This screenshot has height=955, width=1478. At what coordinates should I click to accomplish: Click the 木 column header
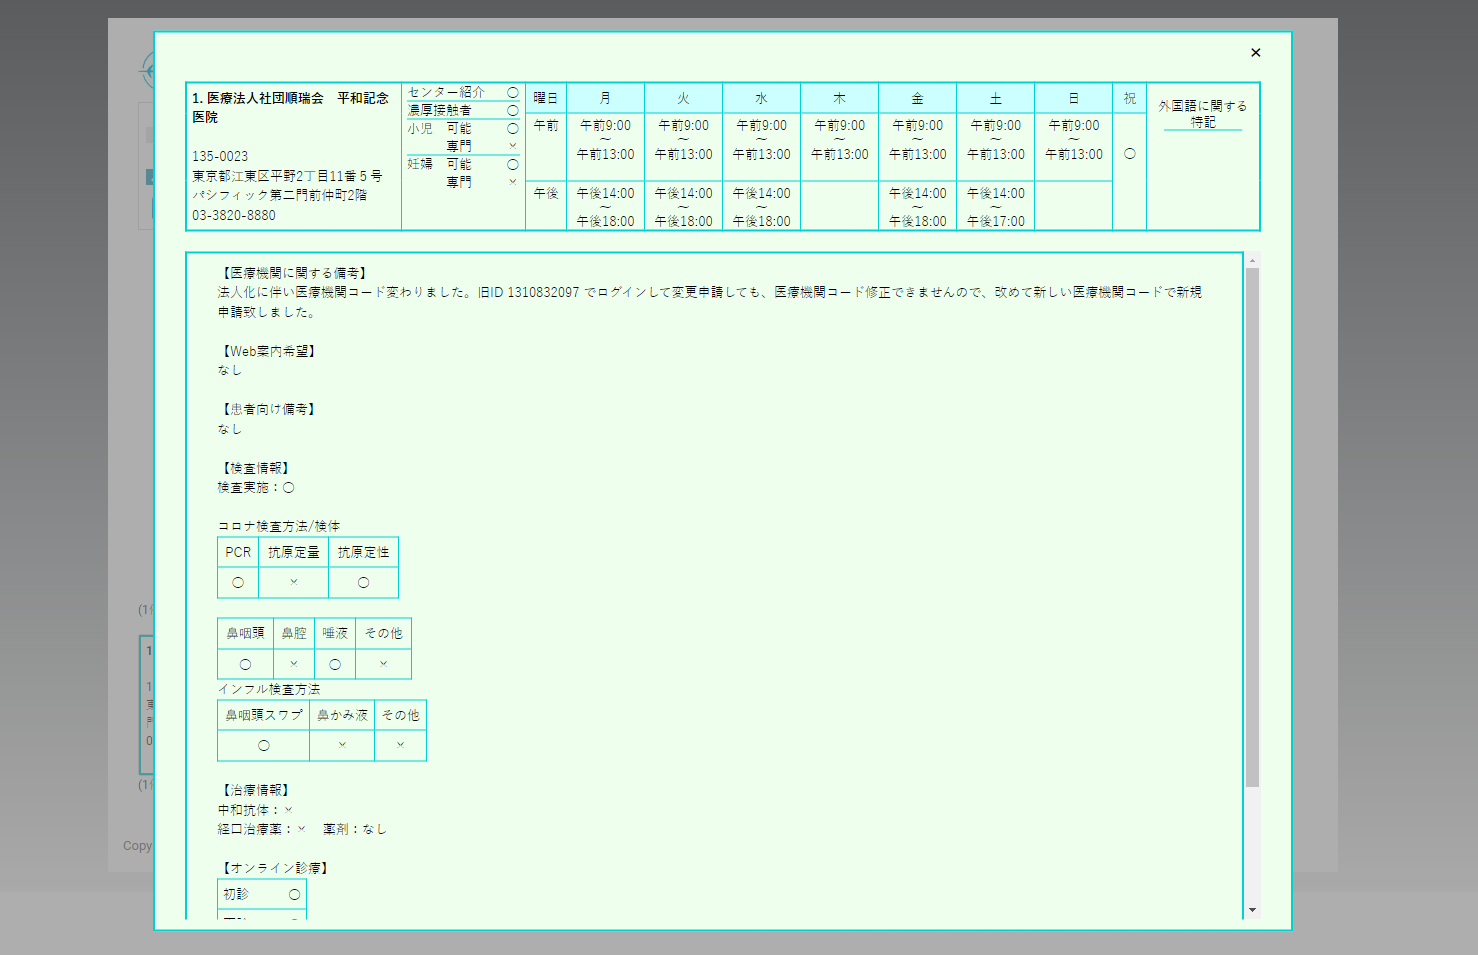click(839, 98)
